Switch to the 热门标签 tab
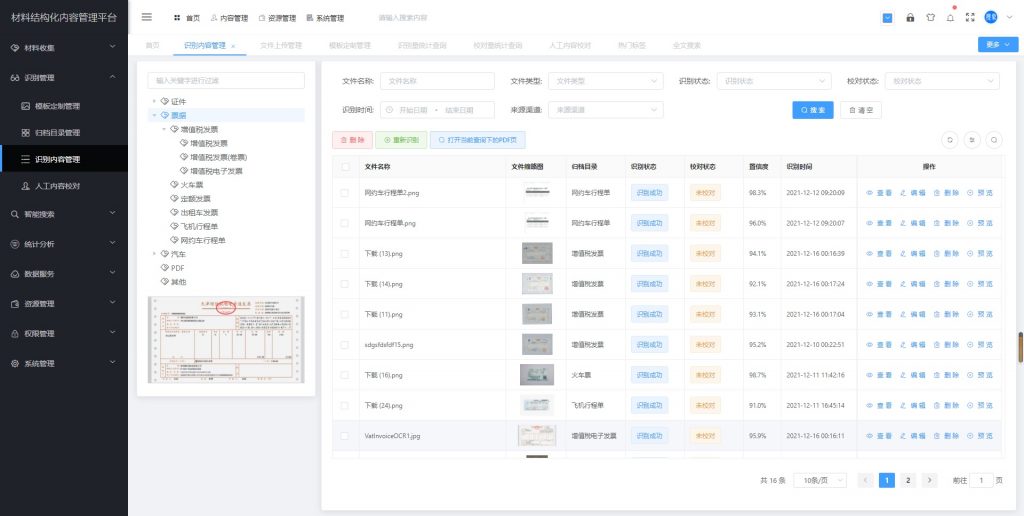 point(632,46)
